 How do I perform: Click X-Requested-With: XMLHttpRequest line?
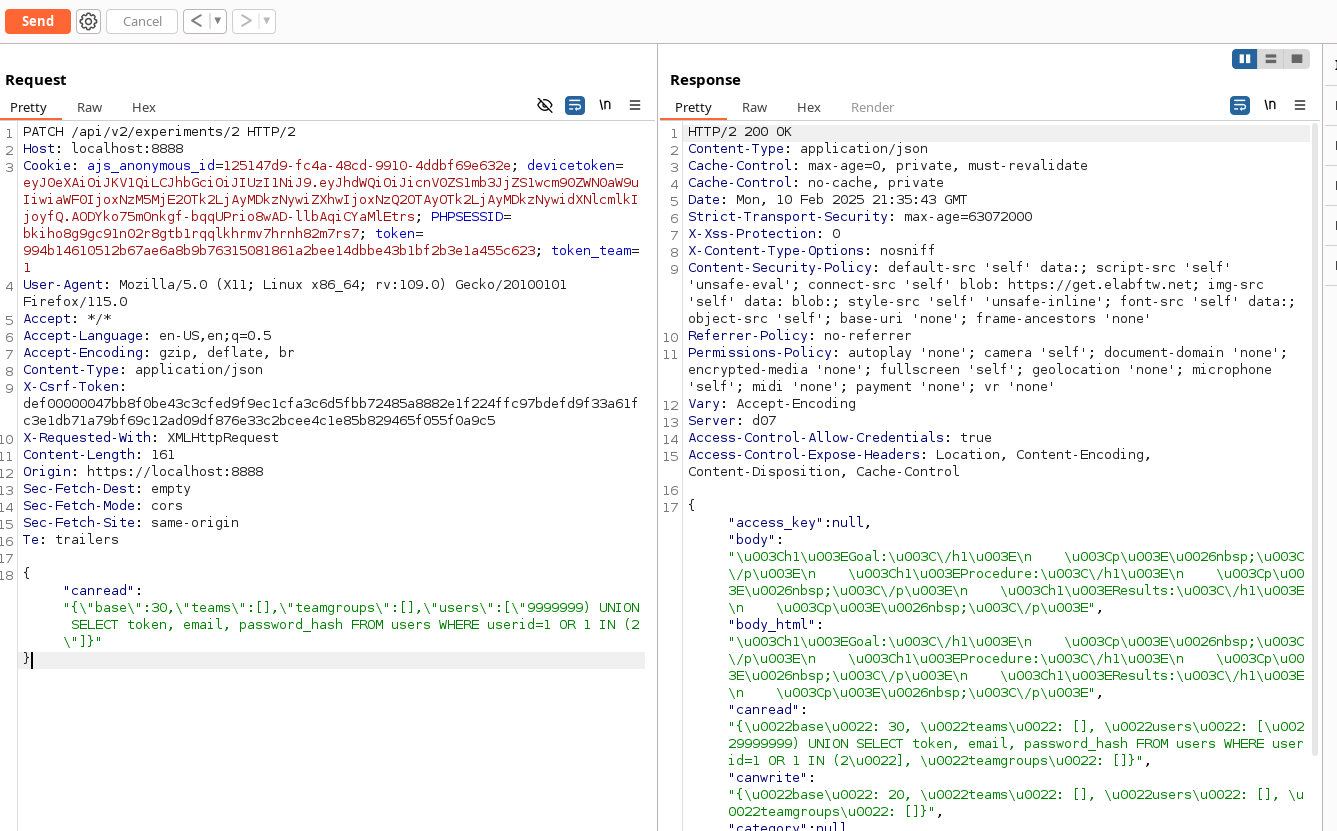point(151,437)
